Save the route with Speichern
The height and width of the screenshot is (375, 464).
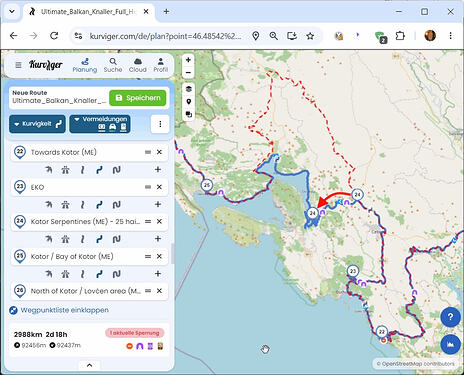137,98
